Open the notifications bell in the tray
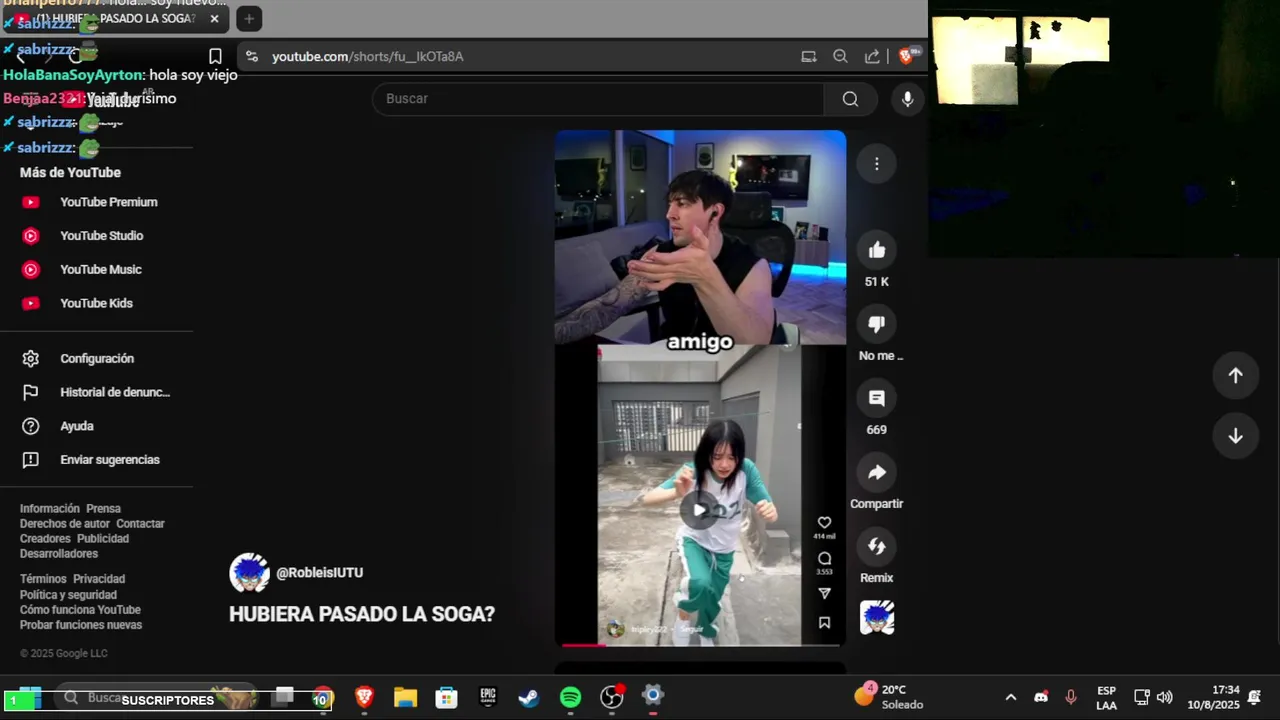This screenshot has width=1280, height=720. 1254,698
